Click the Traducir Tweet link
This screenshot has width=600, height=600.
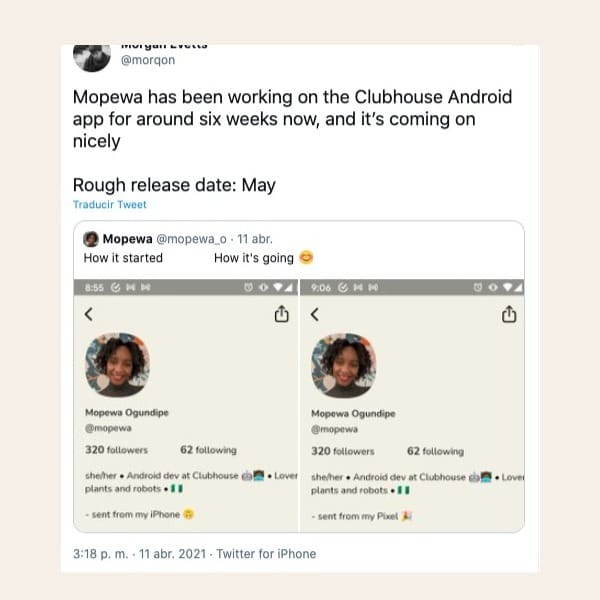(109, 205)
